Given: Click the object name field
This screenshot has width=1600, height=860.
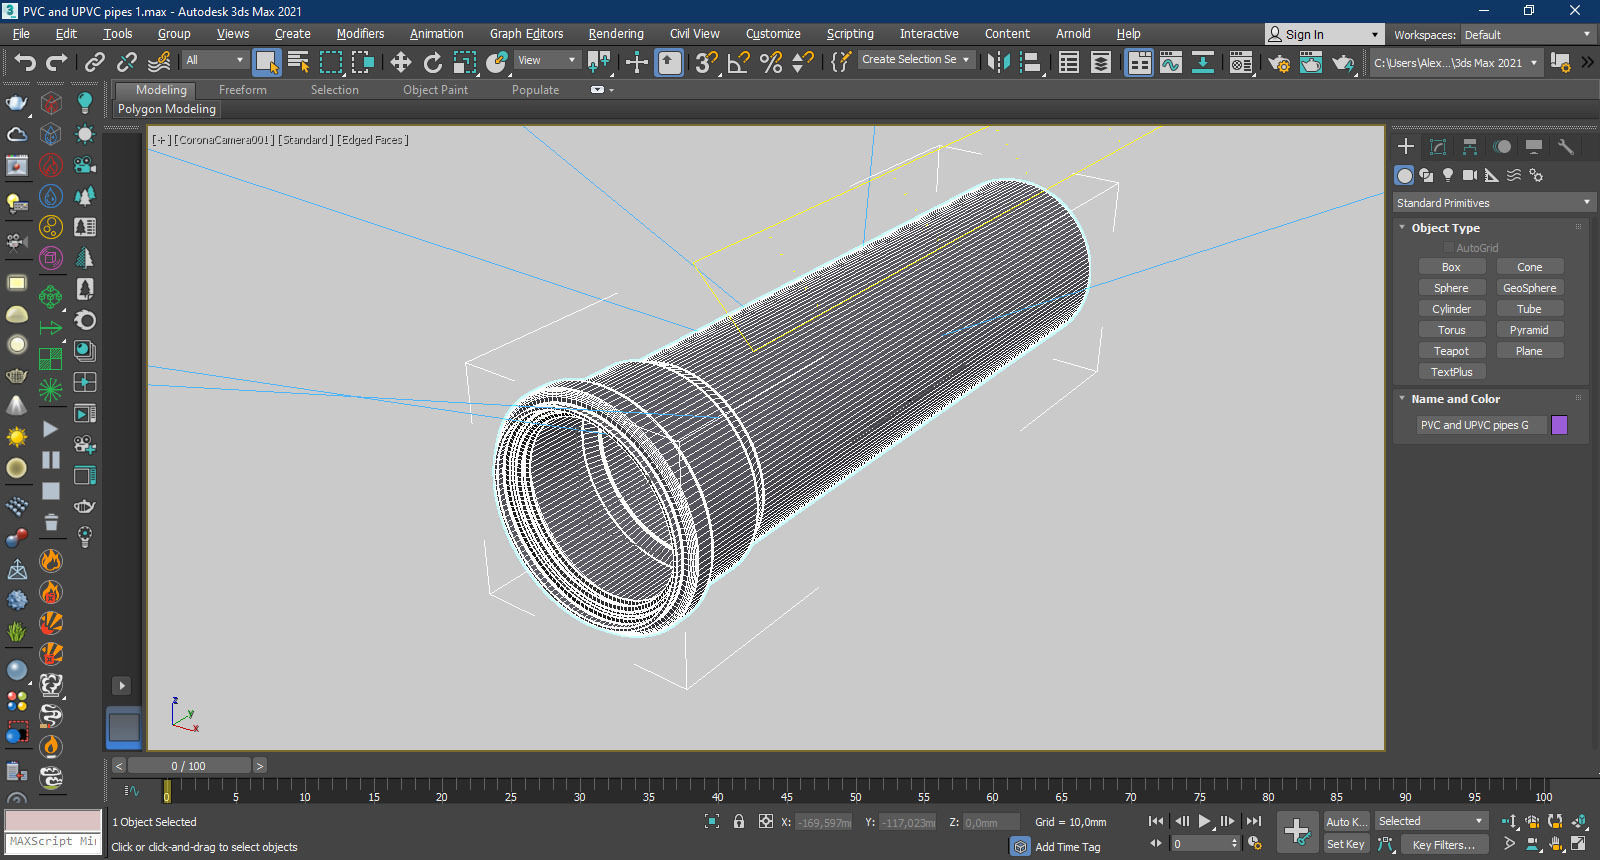Looking at the screenshot, I should tap(1481, 425).
